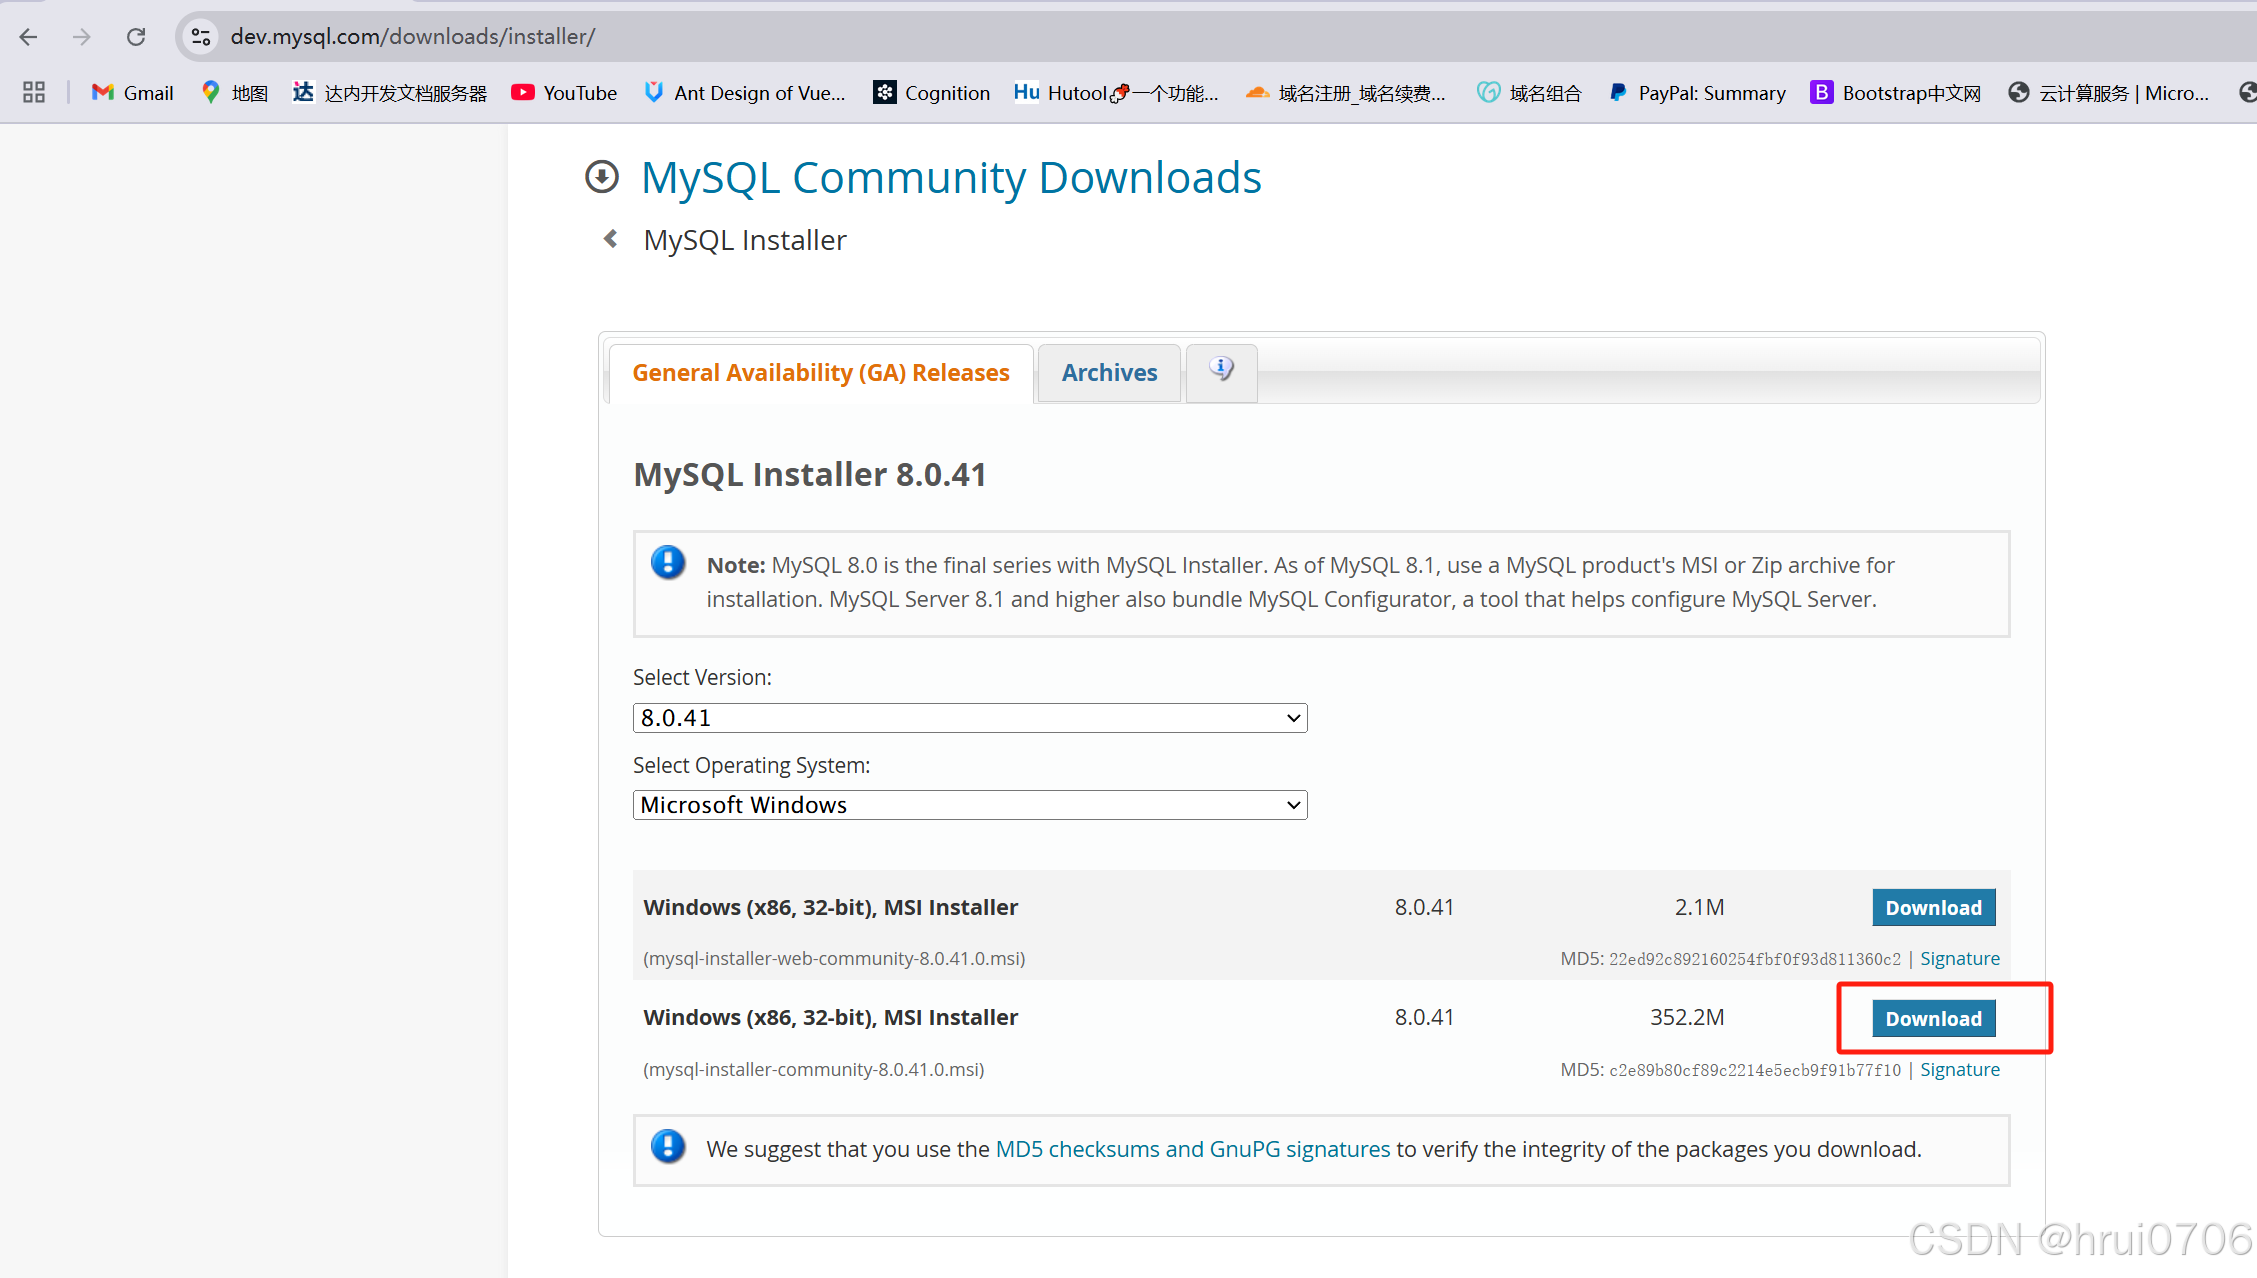Viewport: 2257px width, 1278px height.
Task: Click the download circle icon beside the heading
Action: pos(602,177)
